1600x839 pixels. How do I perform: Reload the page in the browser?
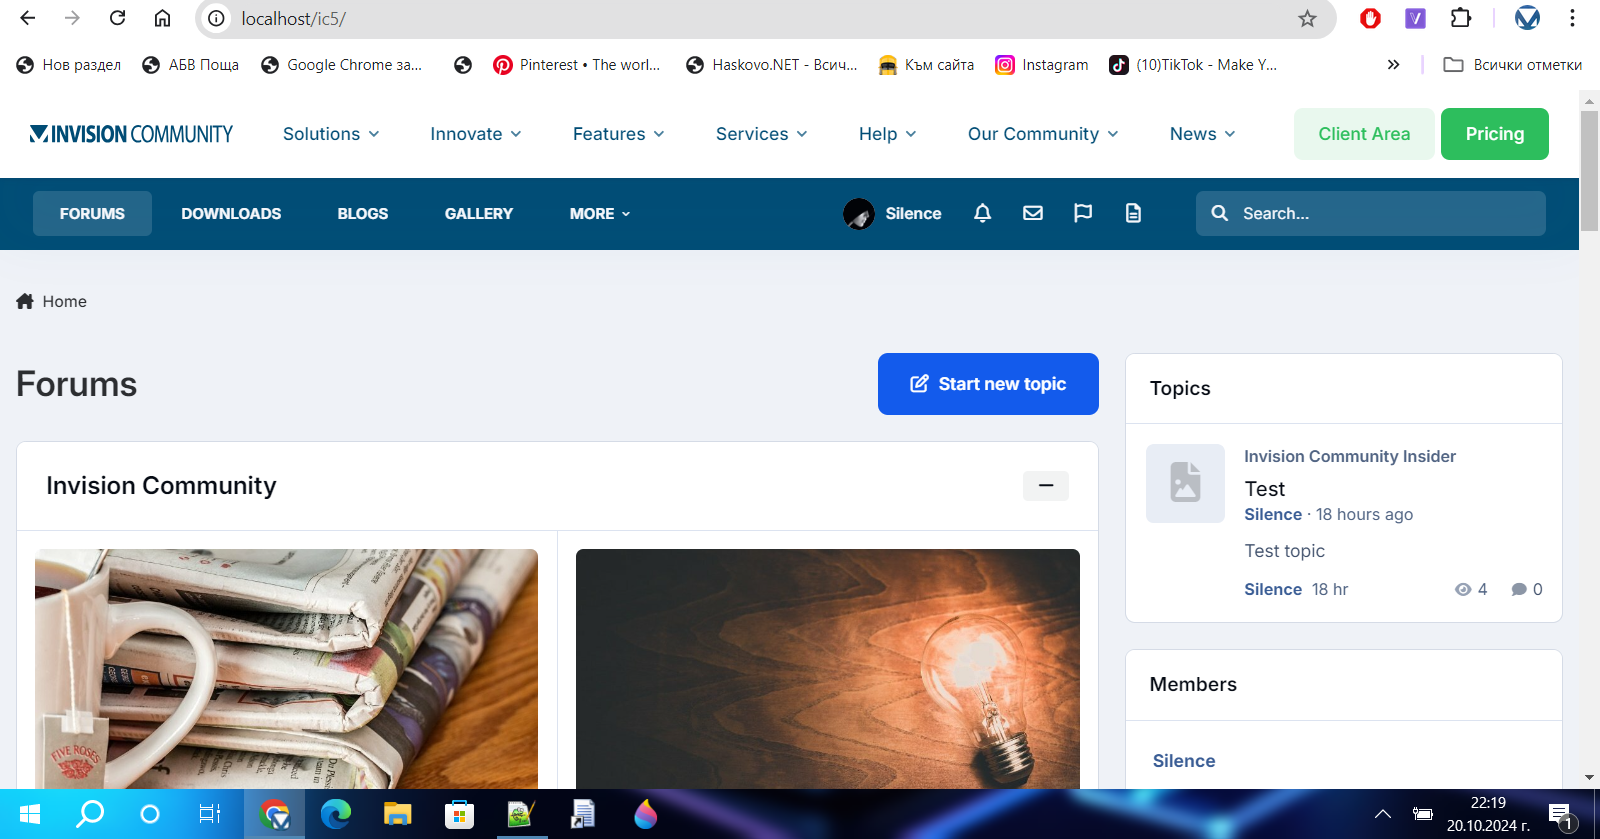coord(117,18)
